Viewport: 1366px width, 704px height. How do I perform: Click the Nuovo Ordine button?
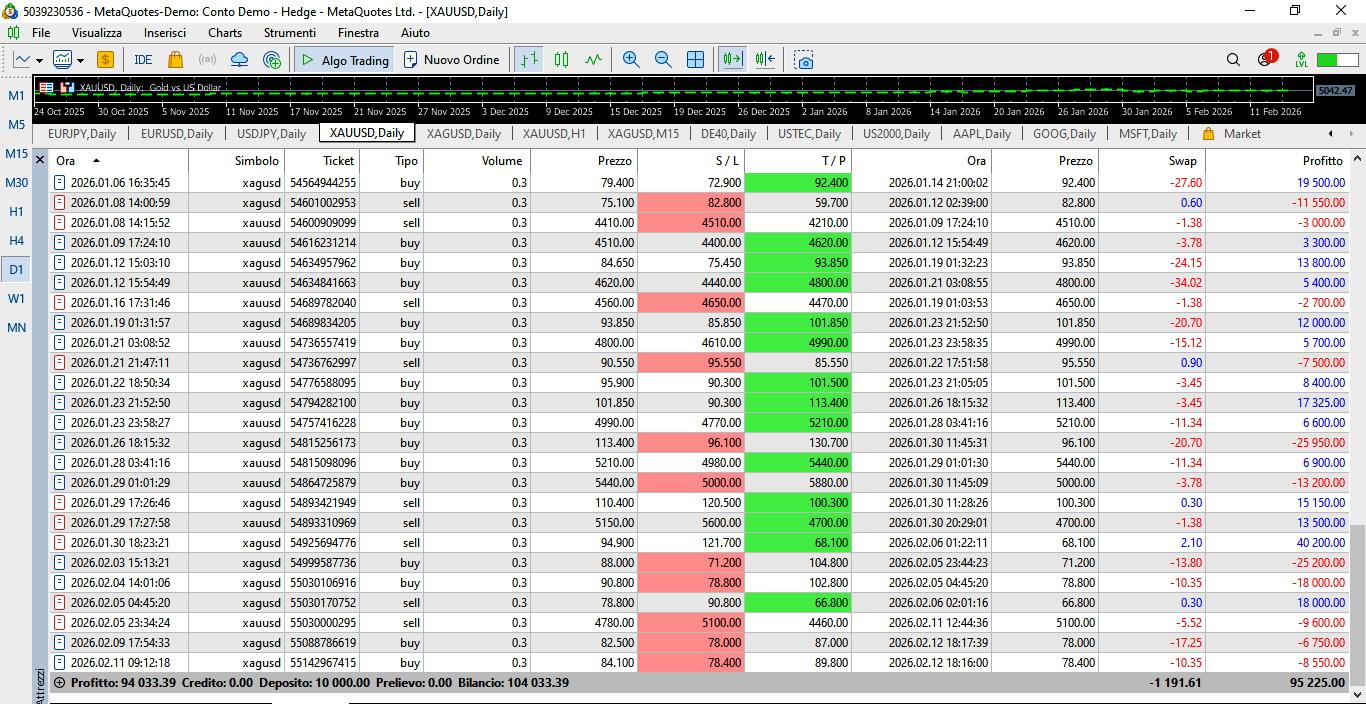tap(451, 60)
